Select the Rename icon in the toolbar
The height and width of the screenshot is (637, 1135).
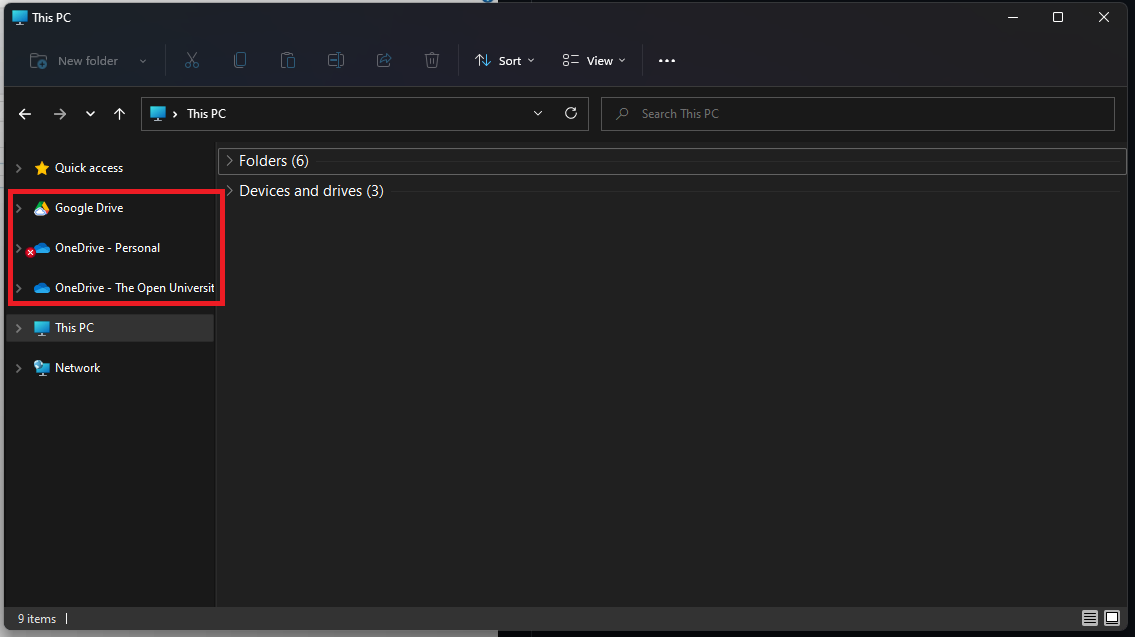point(336,60)
